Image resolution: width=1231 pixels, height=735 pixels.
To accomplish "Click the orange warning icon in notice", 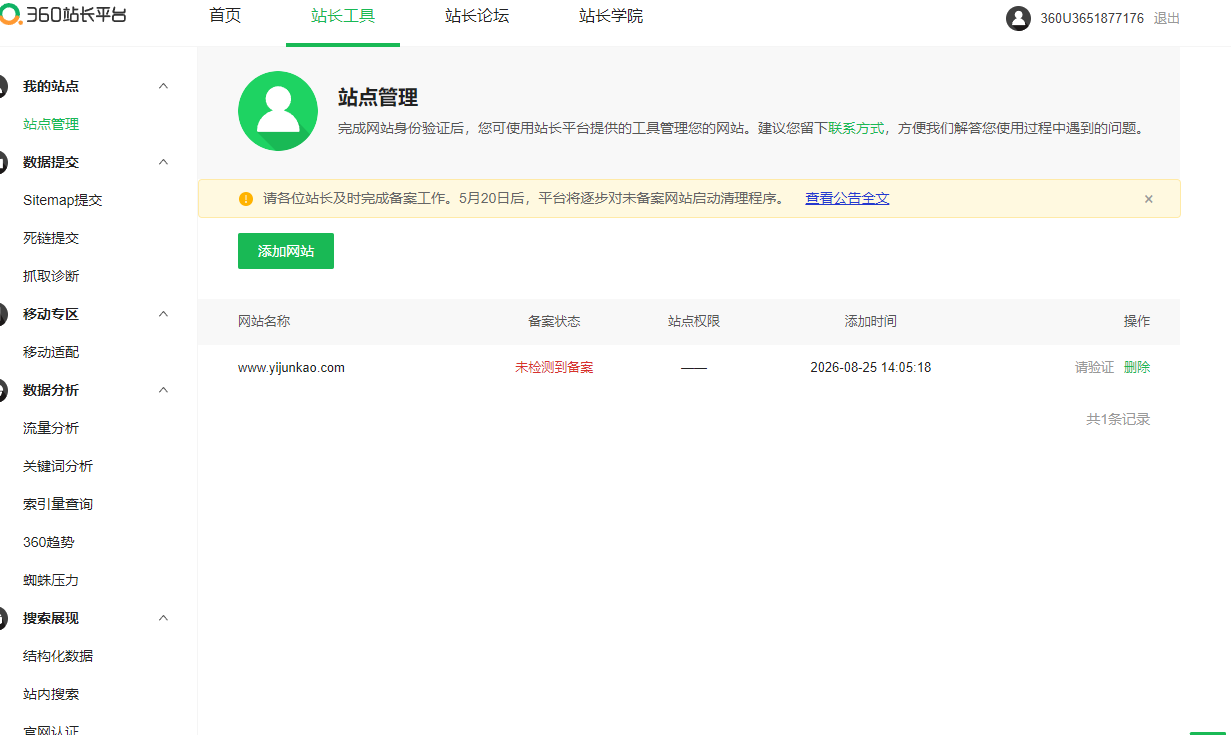I will [x=246, y=199].
